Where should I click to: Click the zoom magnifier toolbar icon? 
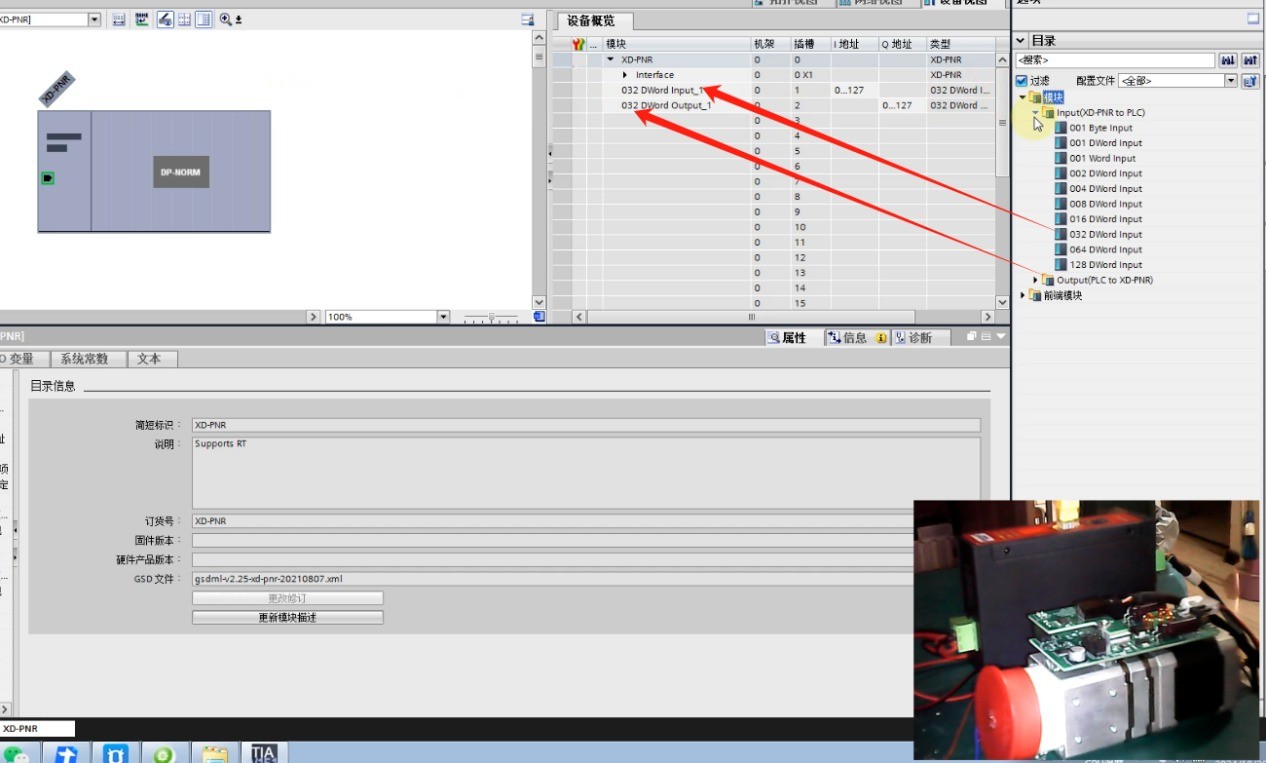(x=226, y=19)
